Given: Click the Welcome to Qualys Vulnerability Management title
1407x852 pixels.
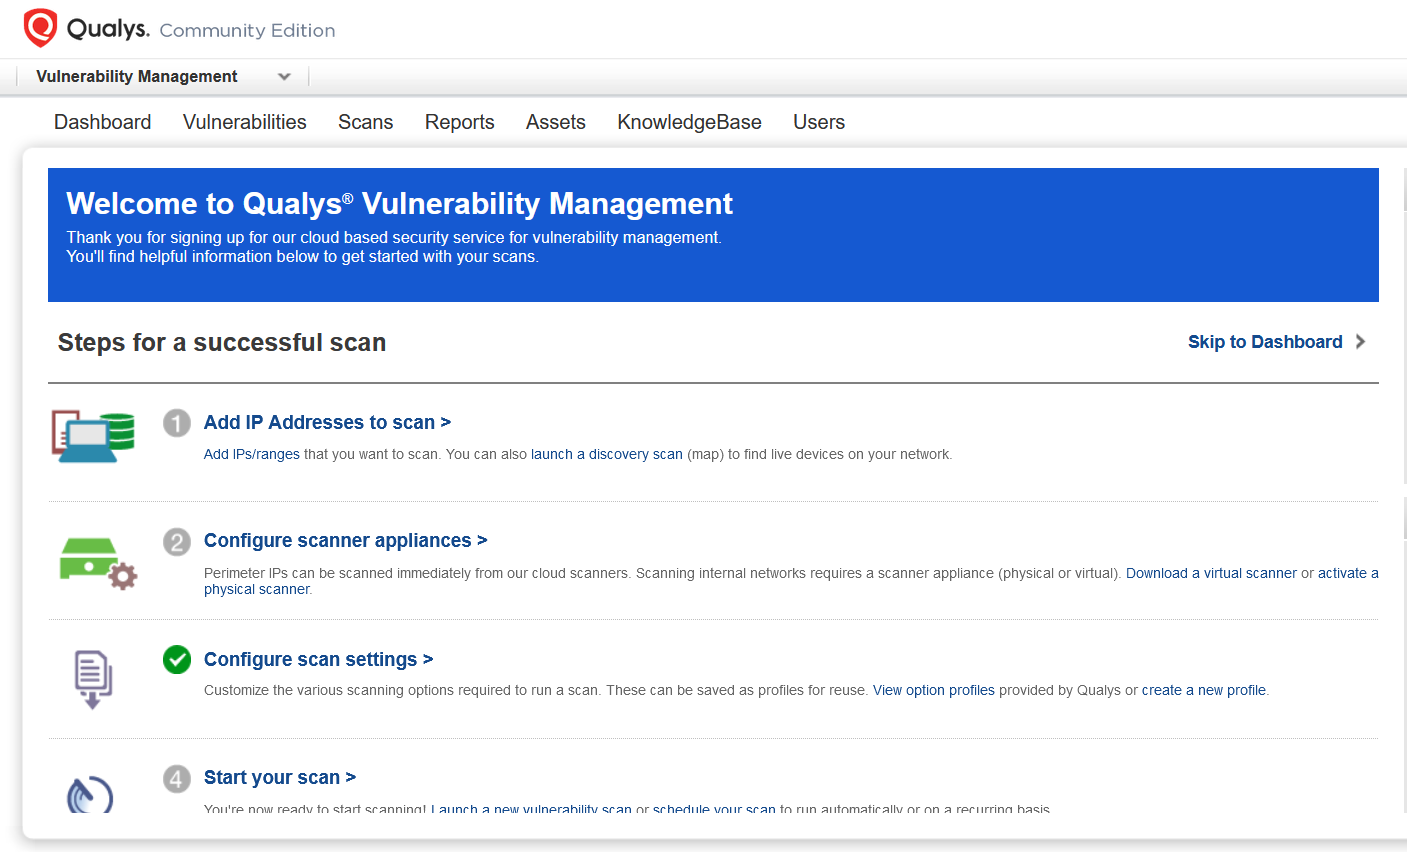Looking at the screenshot, I should 399,204.
